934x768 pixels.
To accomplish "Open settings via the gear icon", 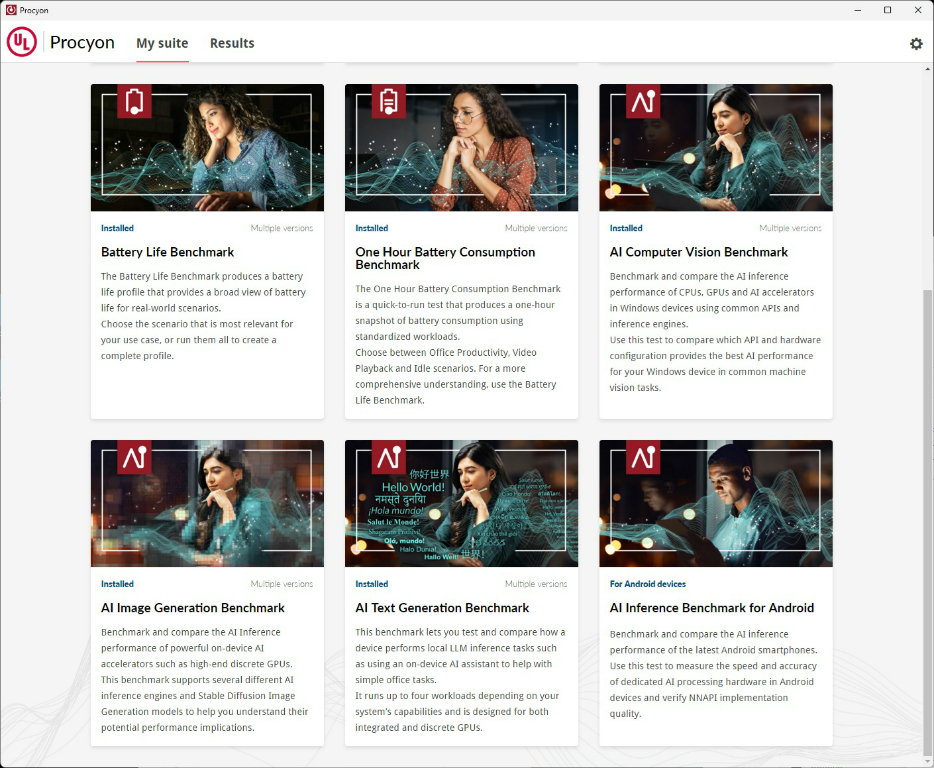I will pyautogui.click(x=916, y=43).
